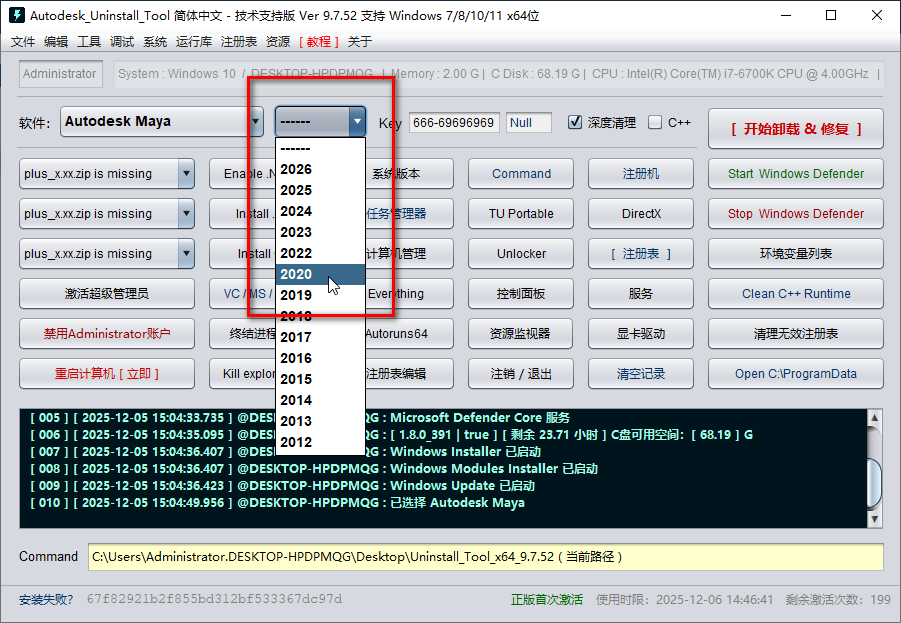The width and height of the screenshot is (901, 623).
Task: Click 清空记录 button
Action: (641, 374)
